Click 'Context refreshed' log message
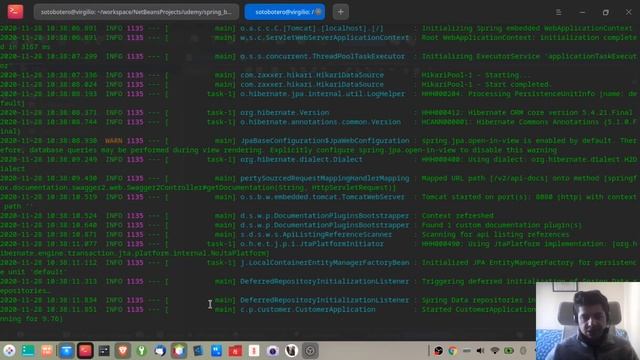The image size is (640, 360). click(458, 216)
